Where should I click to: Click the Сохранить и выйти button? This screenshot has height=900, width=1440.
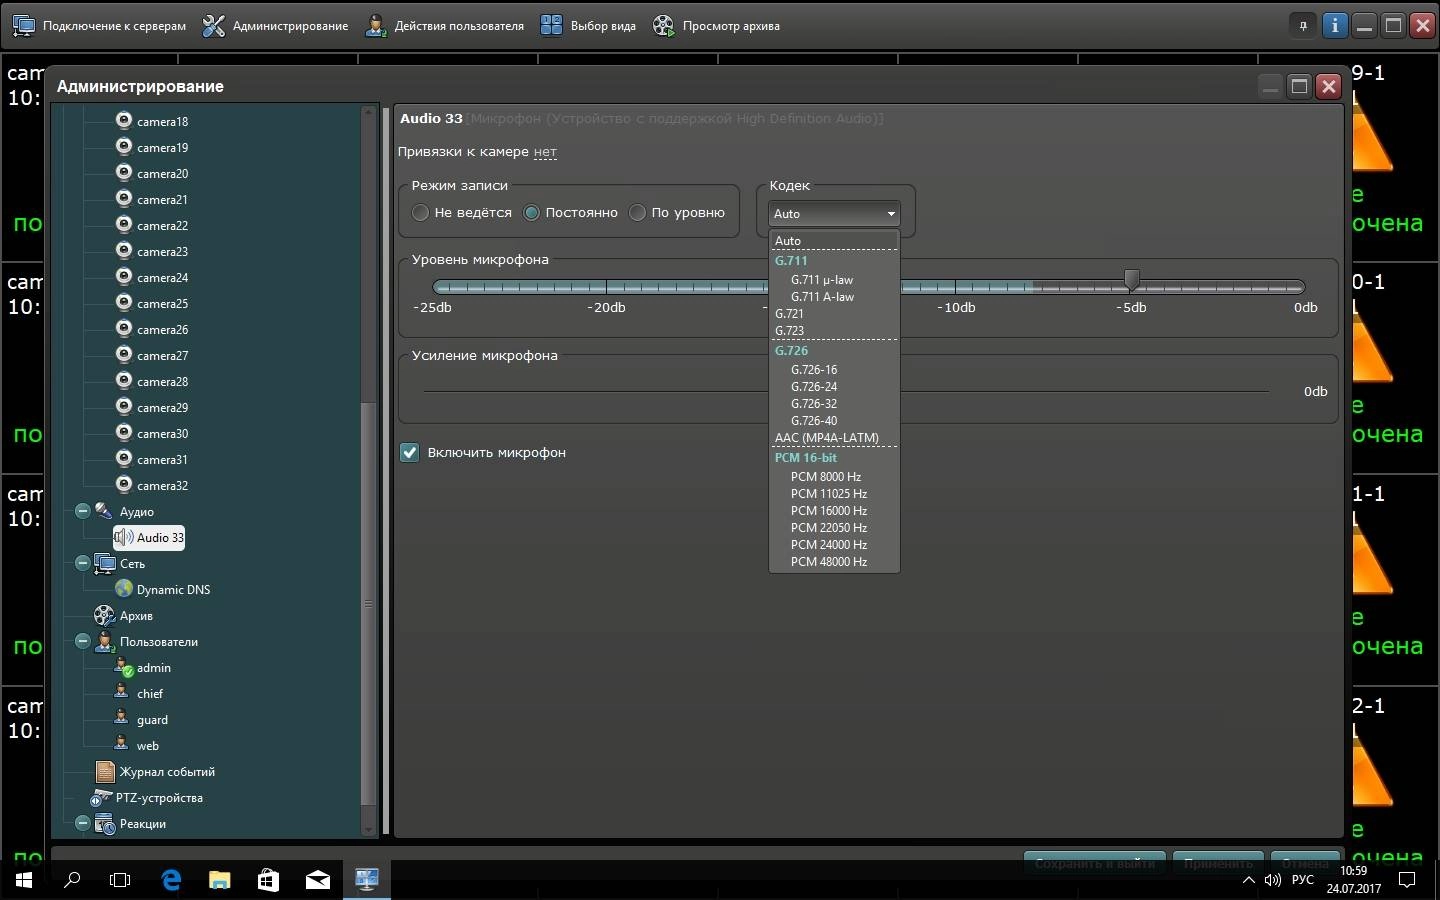[1095, 862]
